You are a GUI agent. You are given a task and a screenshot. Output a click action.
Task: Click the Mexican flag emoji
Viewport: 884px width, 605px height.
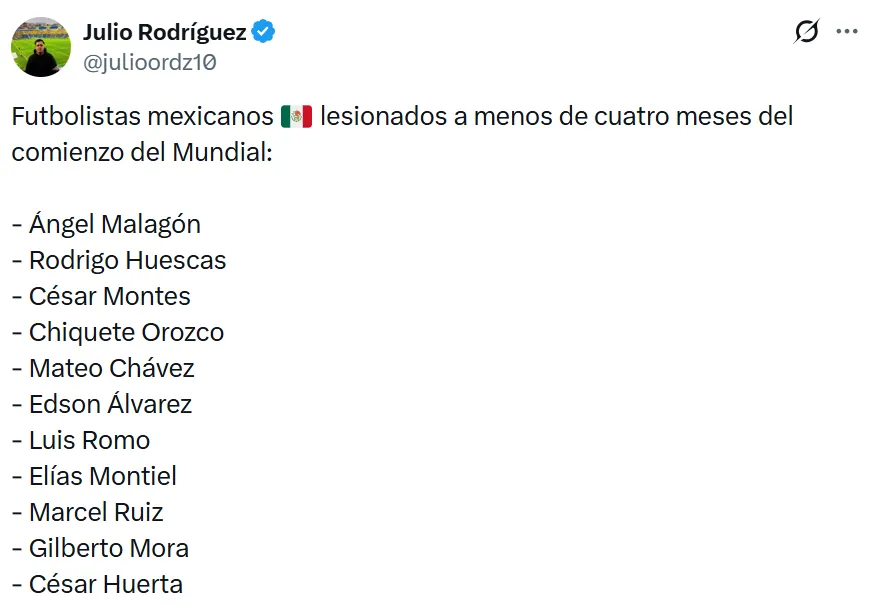297,117
